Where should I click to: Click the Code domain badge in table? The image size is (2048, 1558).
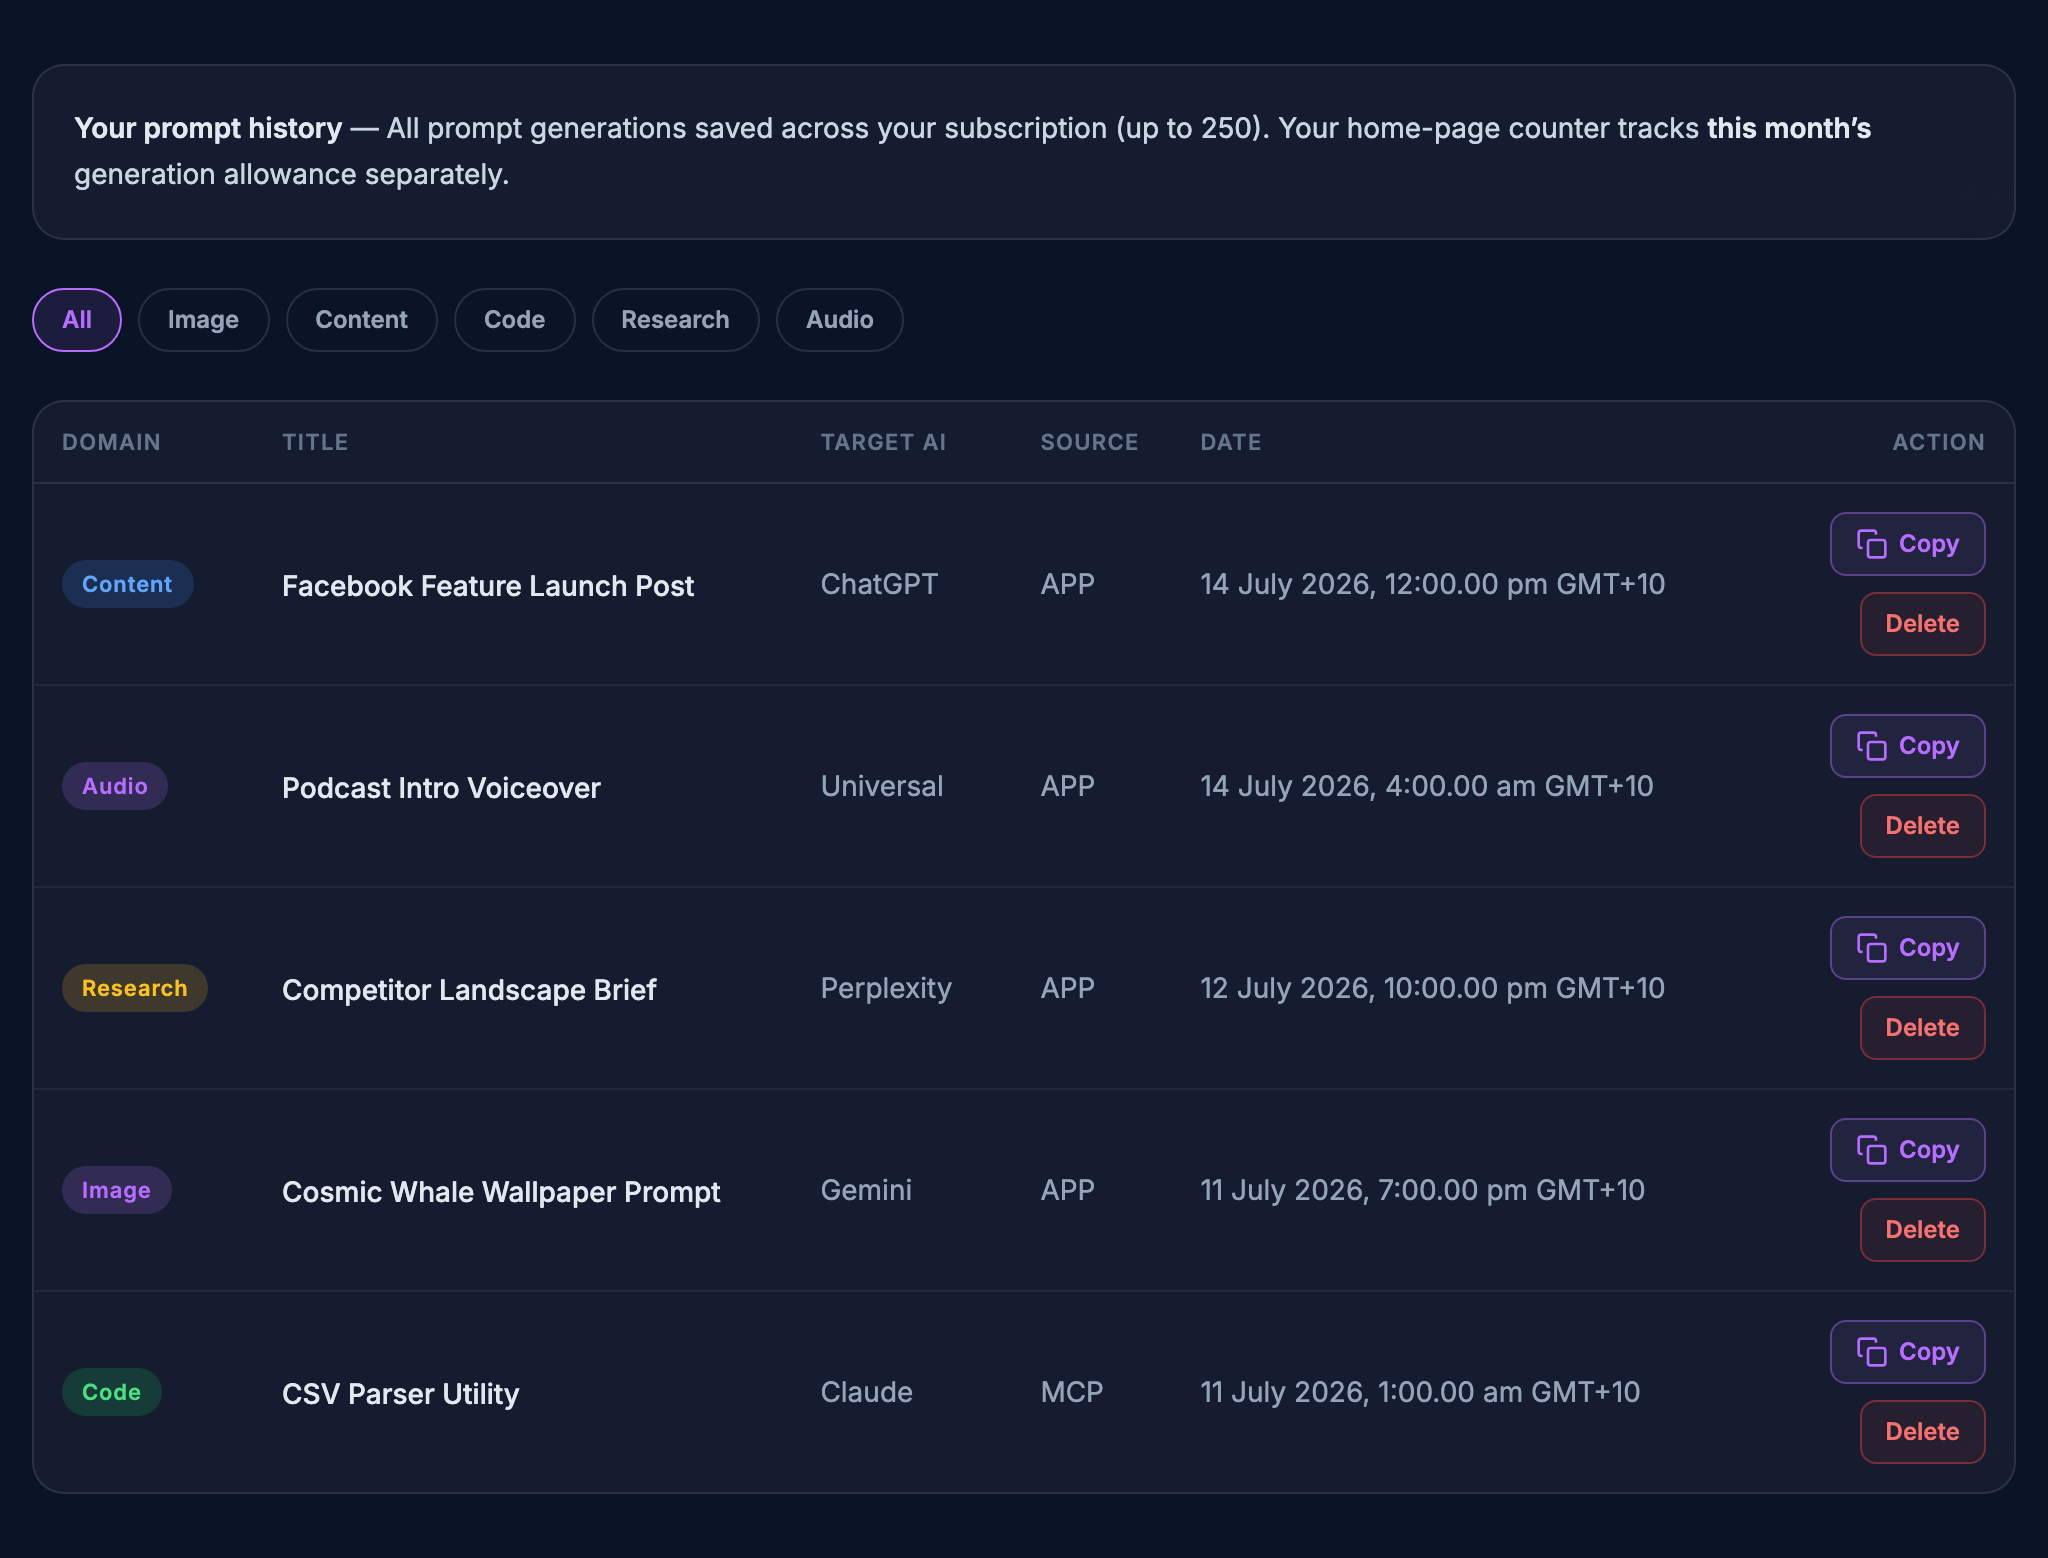(111, 1392)
